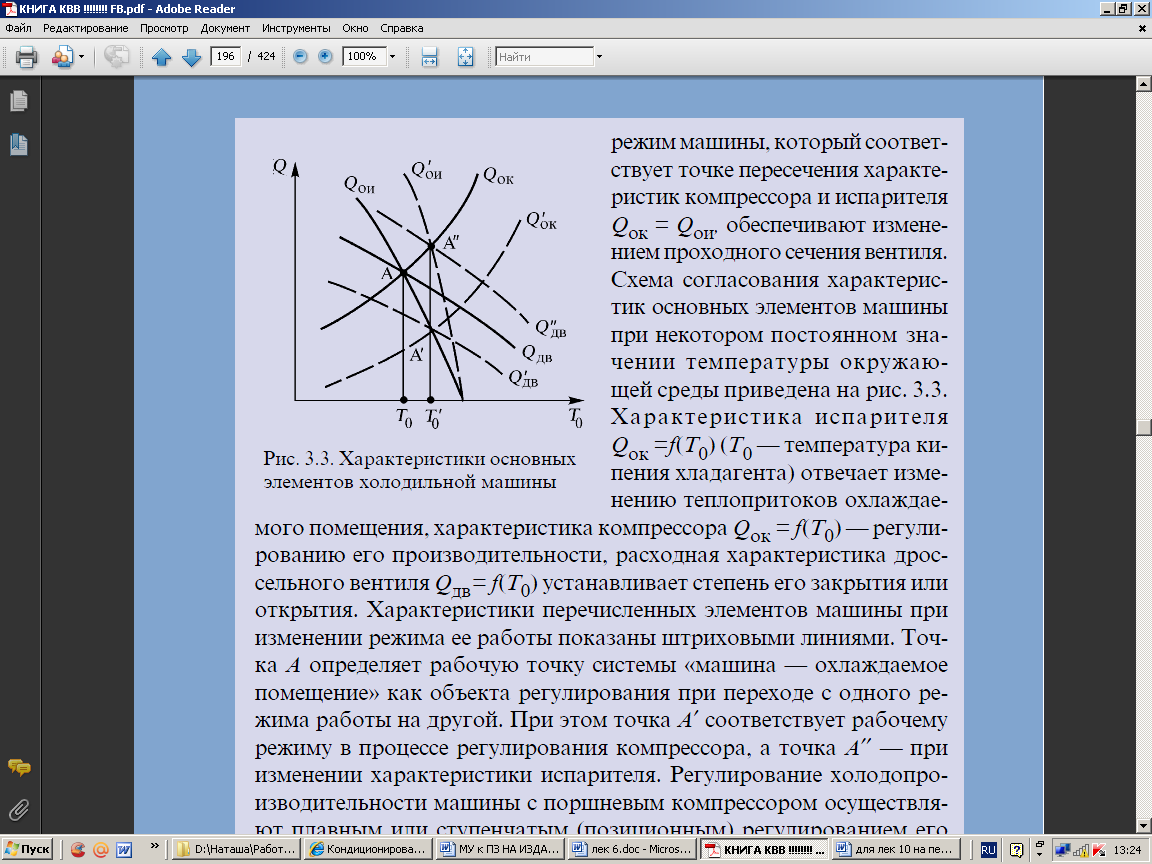The height and width of the screenshot is (864, 1152).
Task: Click the total page count 424
Action: 266,56
